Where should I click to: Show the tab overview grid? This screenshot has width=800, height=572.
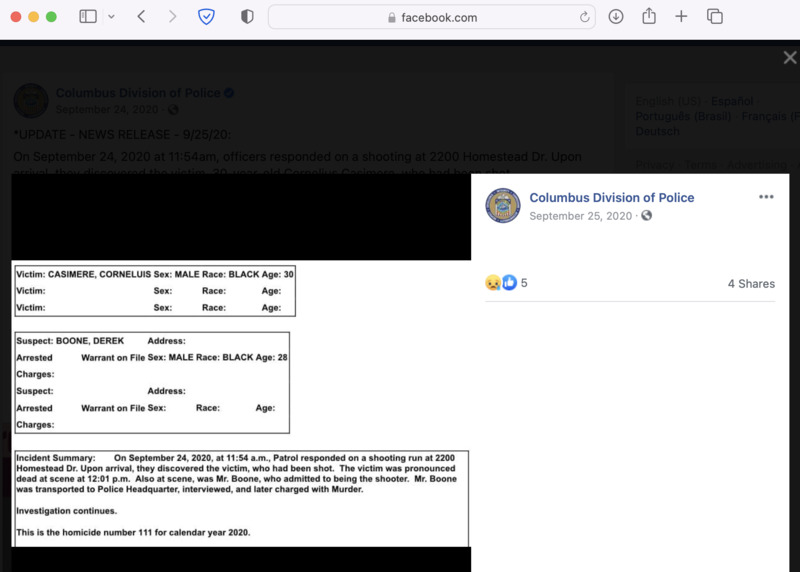tap(714, 17)
